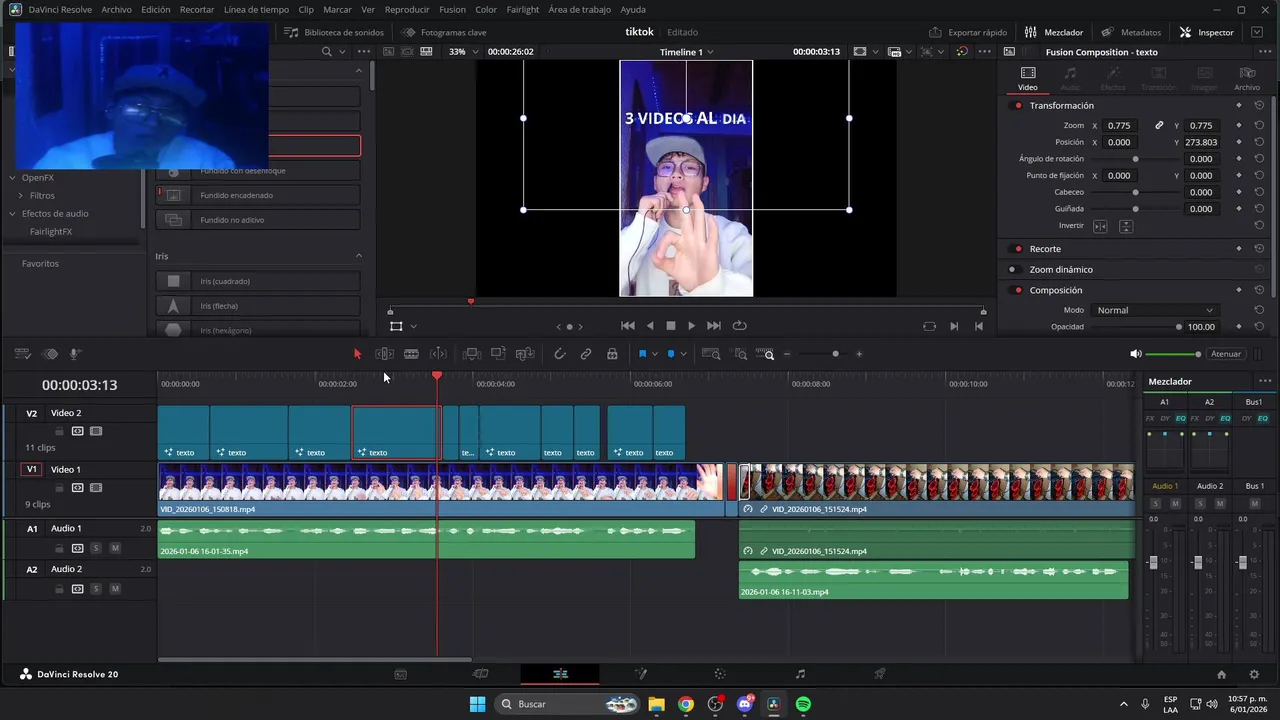This screenshot has height=720, width=1280.
Task: Toggle the linked selection chain icon
Action: point(586,354)
